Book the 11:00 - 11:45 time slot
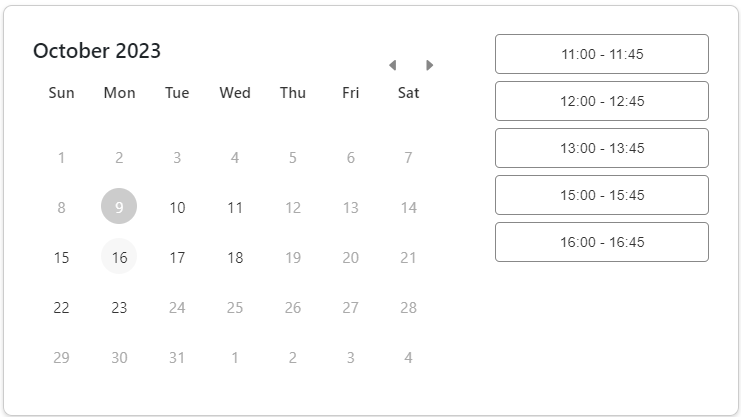The width and height of the screenshot is (741, 417). (602, 54)
